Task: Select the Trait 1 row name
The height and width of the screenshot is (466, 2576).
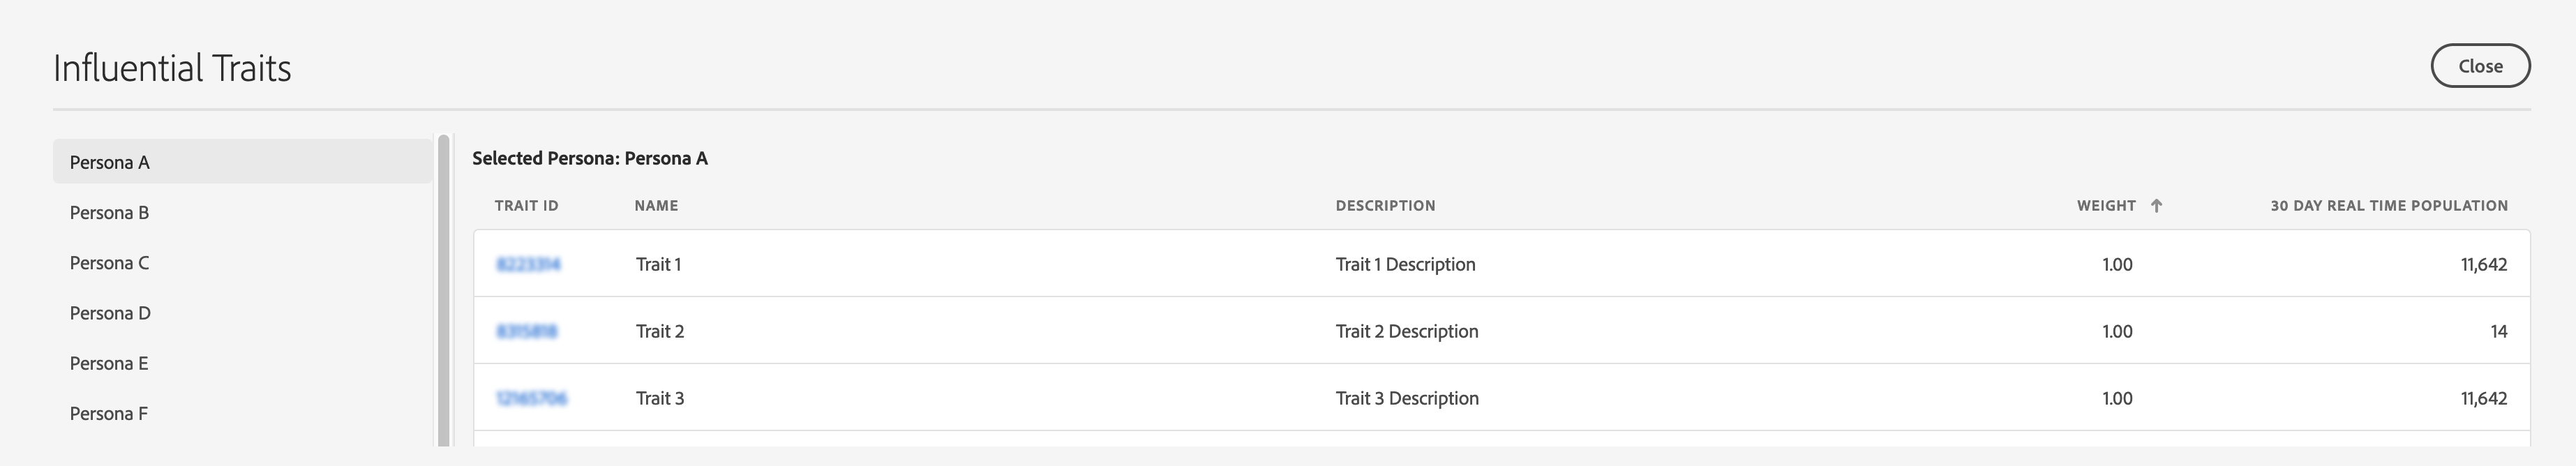Action: [x=658, y=264]
